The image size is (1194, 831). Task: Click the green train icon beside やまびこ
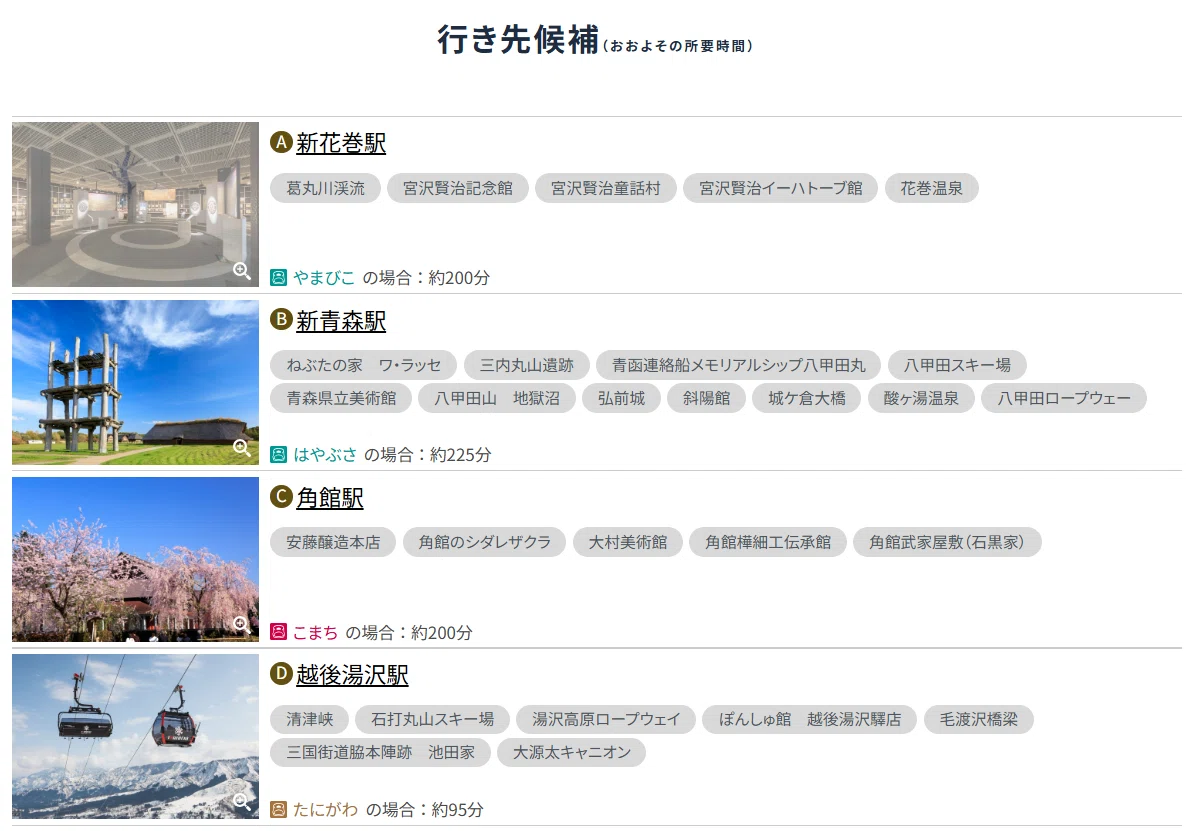279,277
